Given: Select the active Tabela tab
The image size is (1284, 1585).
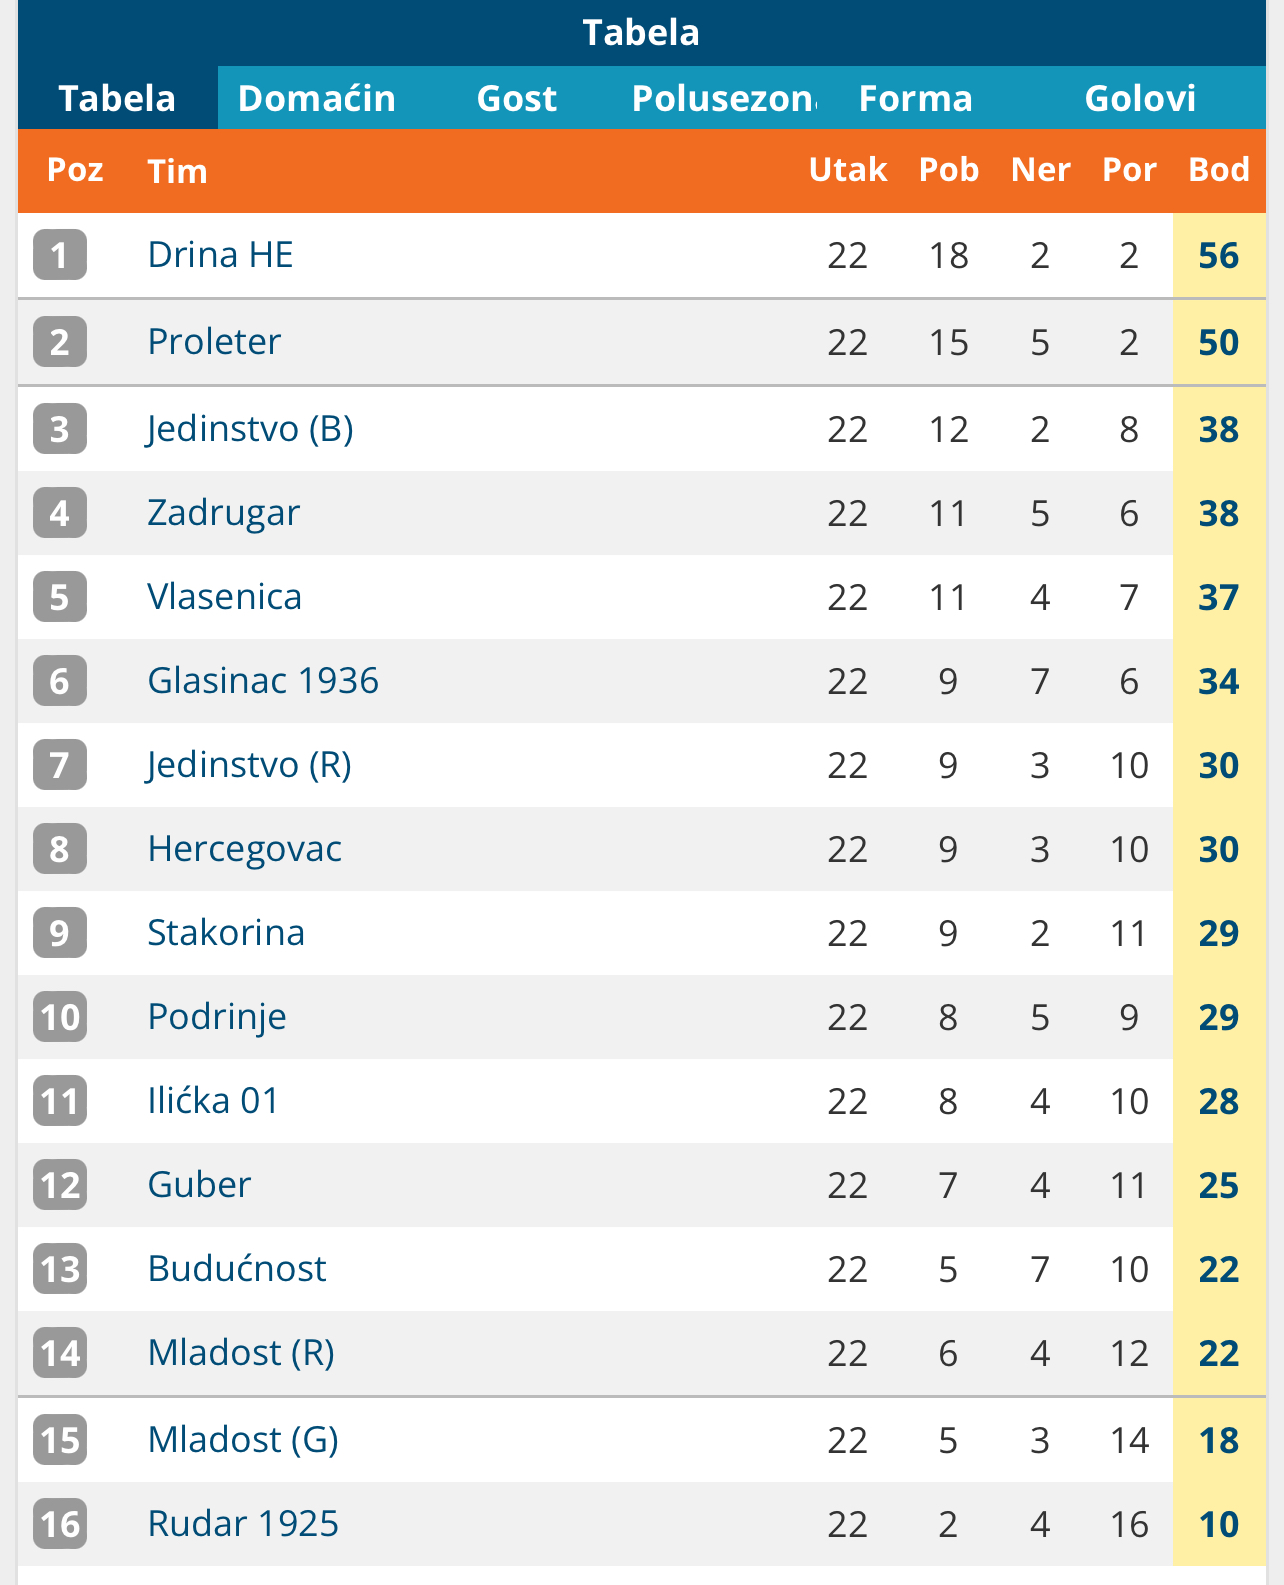Looking at the screenshot, I should click(x=117, y=98).
